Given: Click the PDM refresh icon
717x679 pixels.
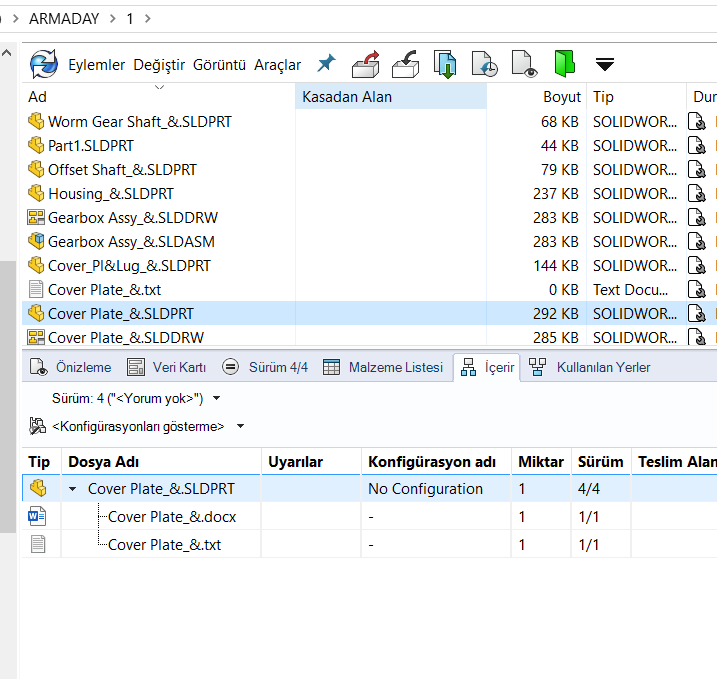Looking at the screenshot, I should pyautogui.click(x=43, y=64).
